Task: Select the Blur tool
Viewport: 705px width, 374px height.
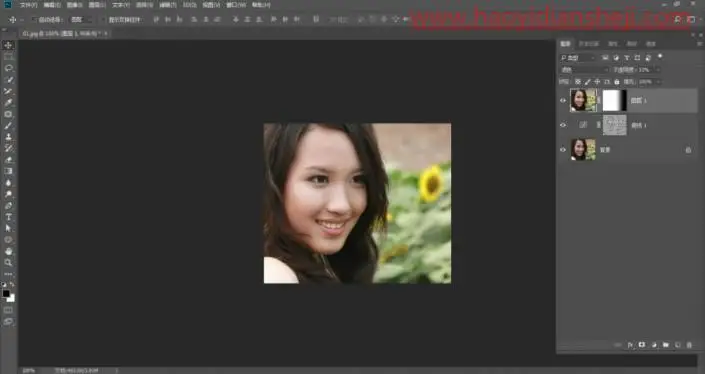Action: pos(8,183)
